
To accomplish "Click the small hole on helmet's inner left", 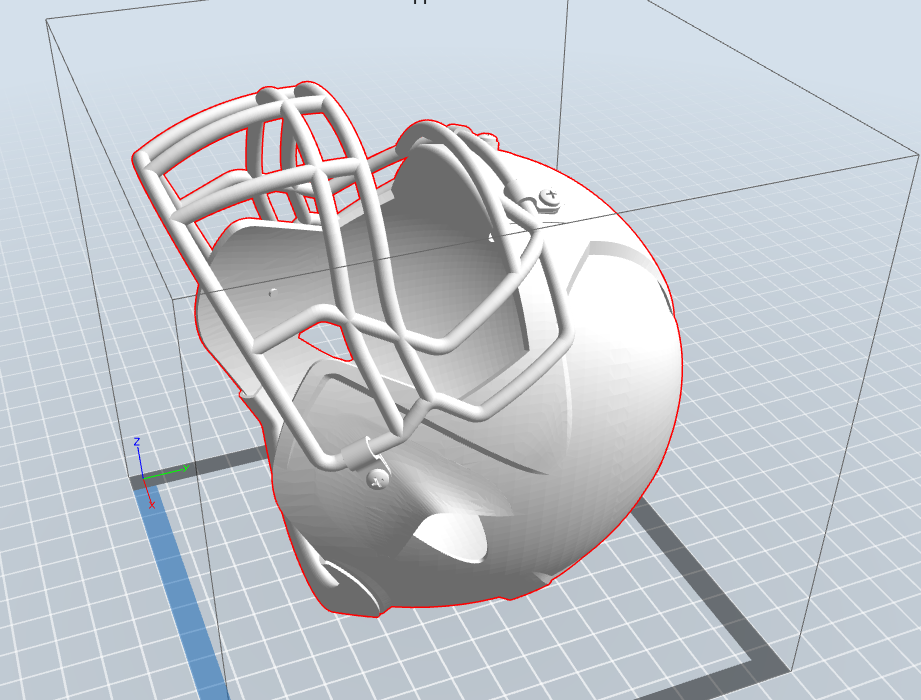I will click(272, 292).
